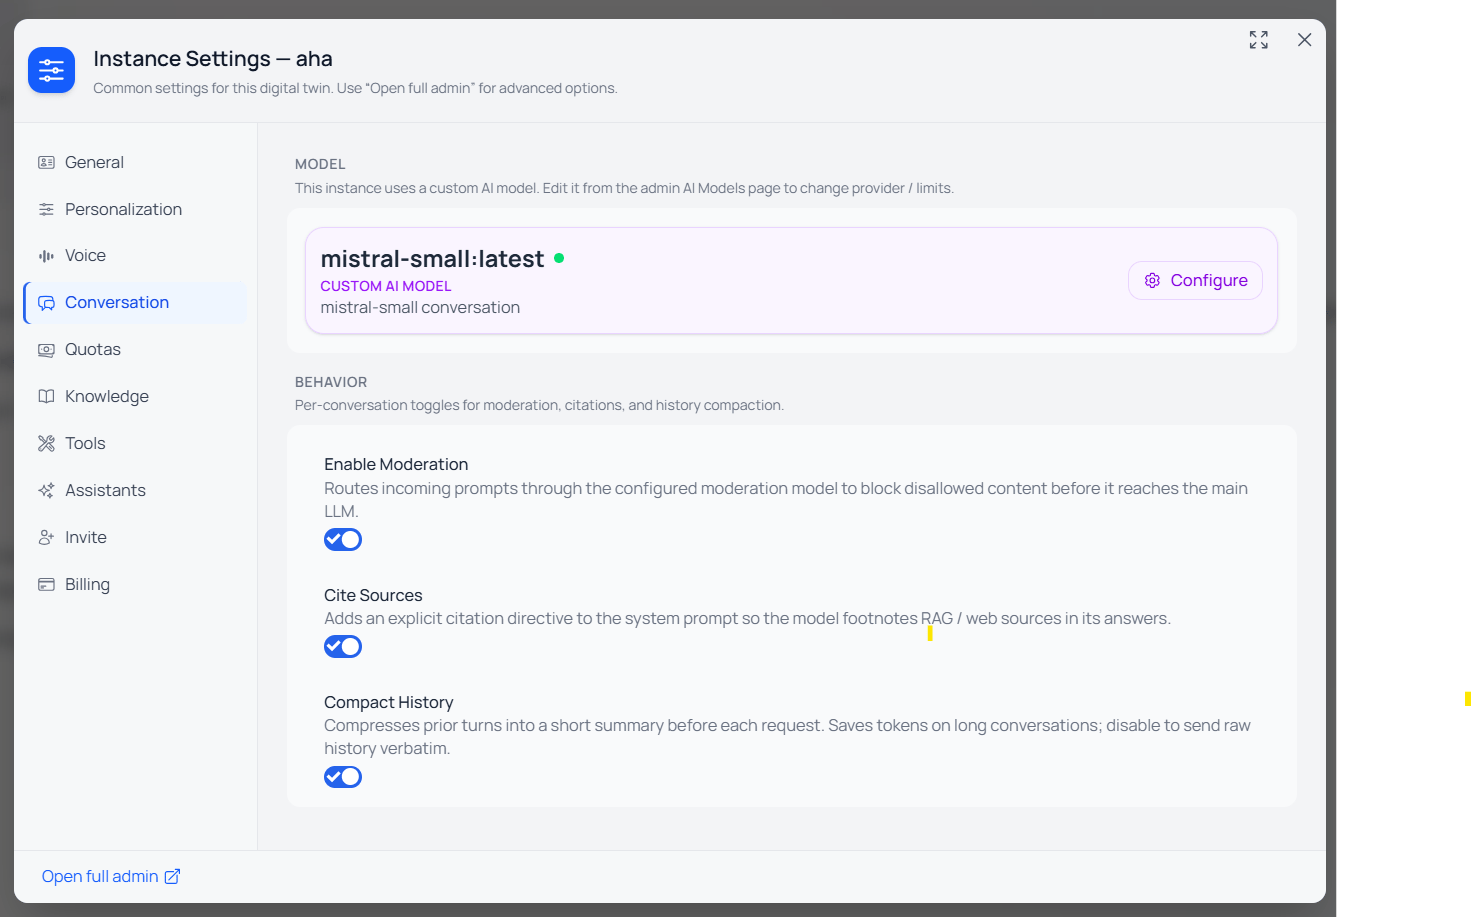Expand the dialog to fullscreen
Screen dimensions: 1471x917
tap(1259, 40)
